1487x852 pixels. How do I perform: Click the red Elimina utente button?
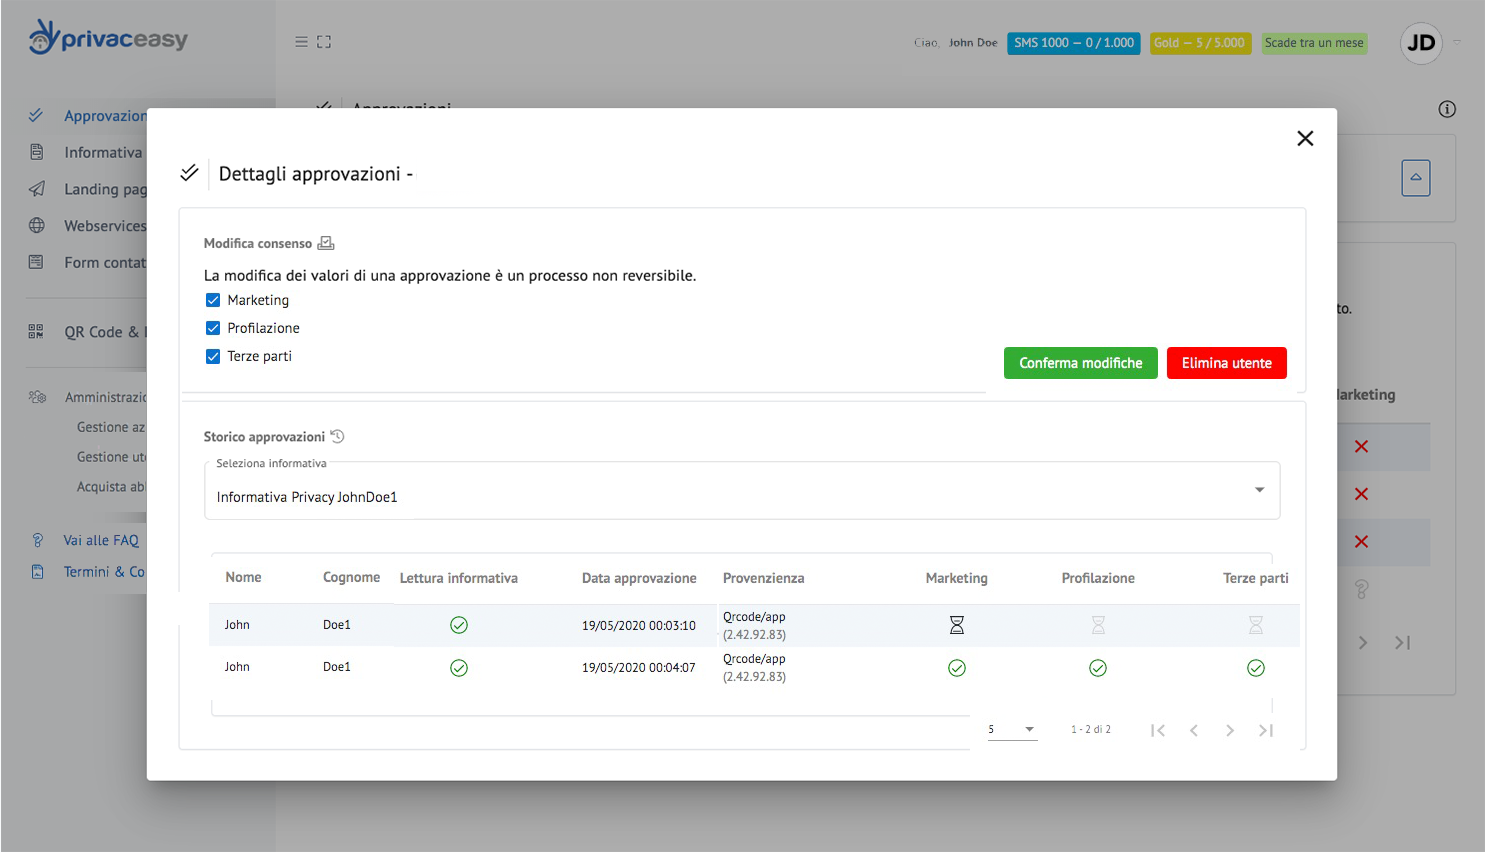pos(1226,363)
